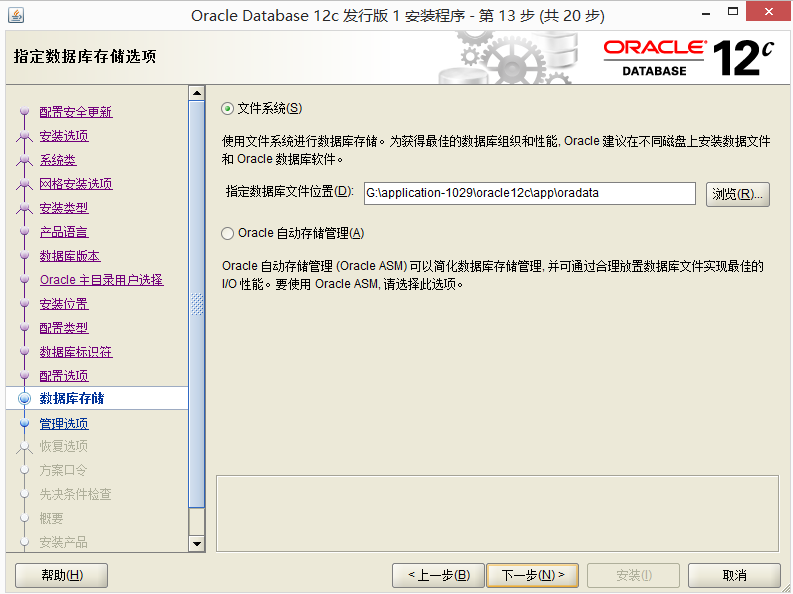Viewport: 793px width, 594px height.
Task: Open the 配置安全更新 step link
Action: [76, 112]
